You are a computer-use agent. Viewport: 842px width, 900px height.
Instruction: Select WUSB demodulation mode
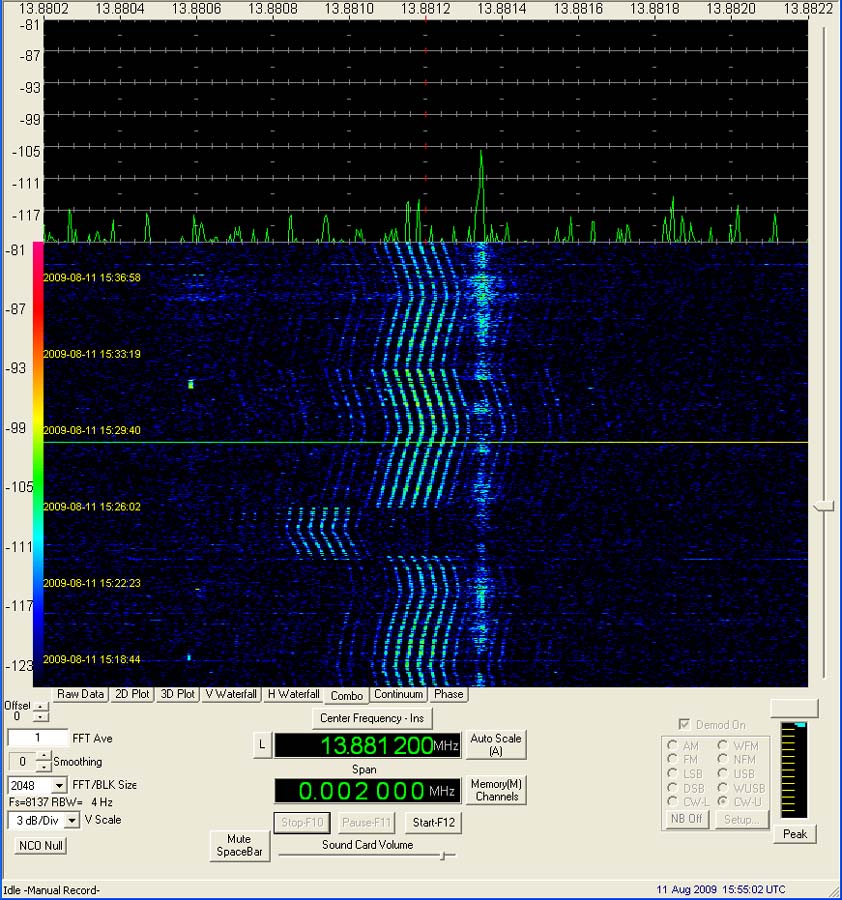[722, 788]
